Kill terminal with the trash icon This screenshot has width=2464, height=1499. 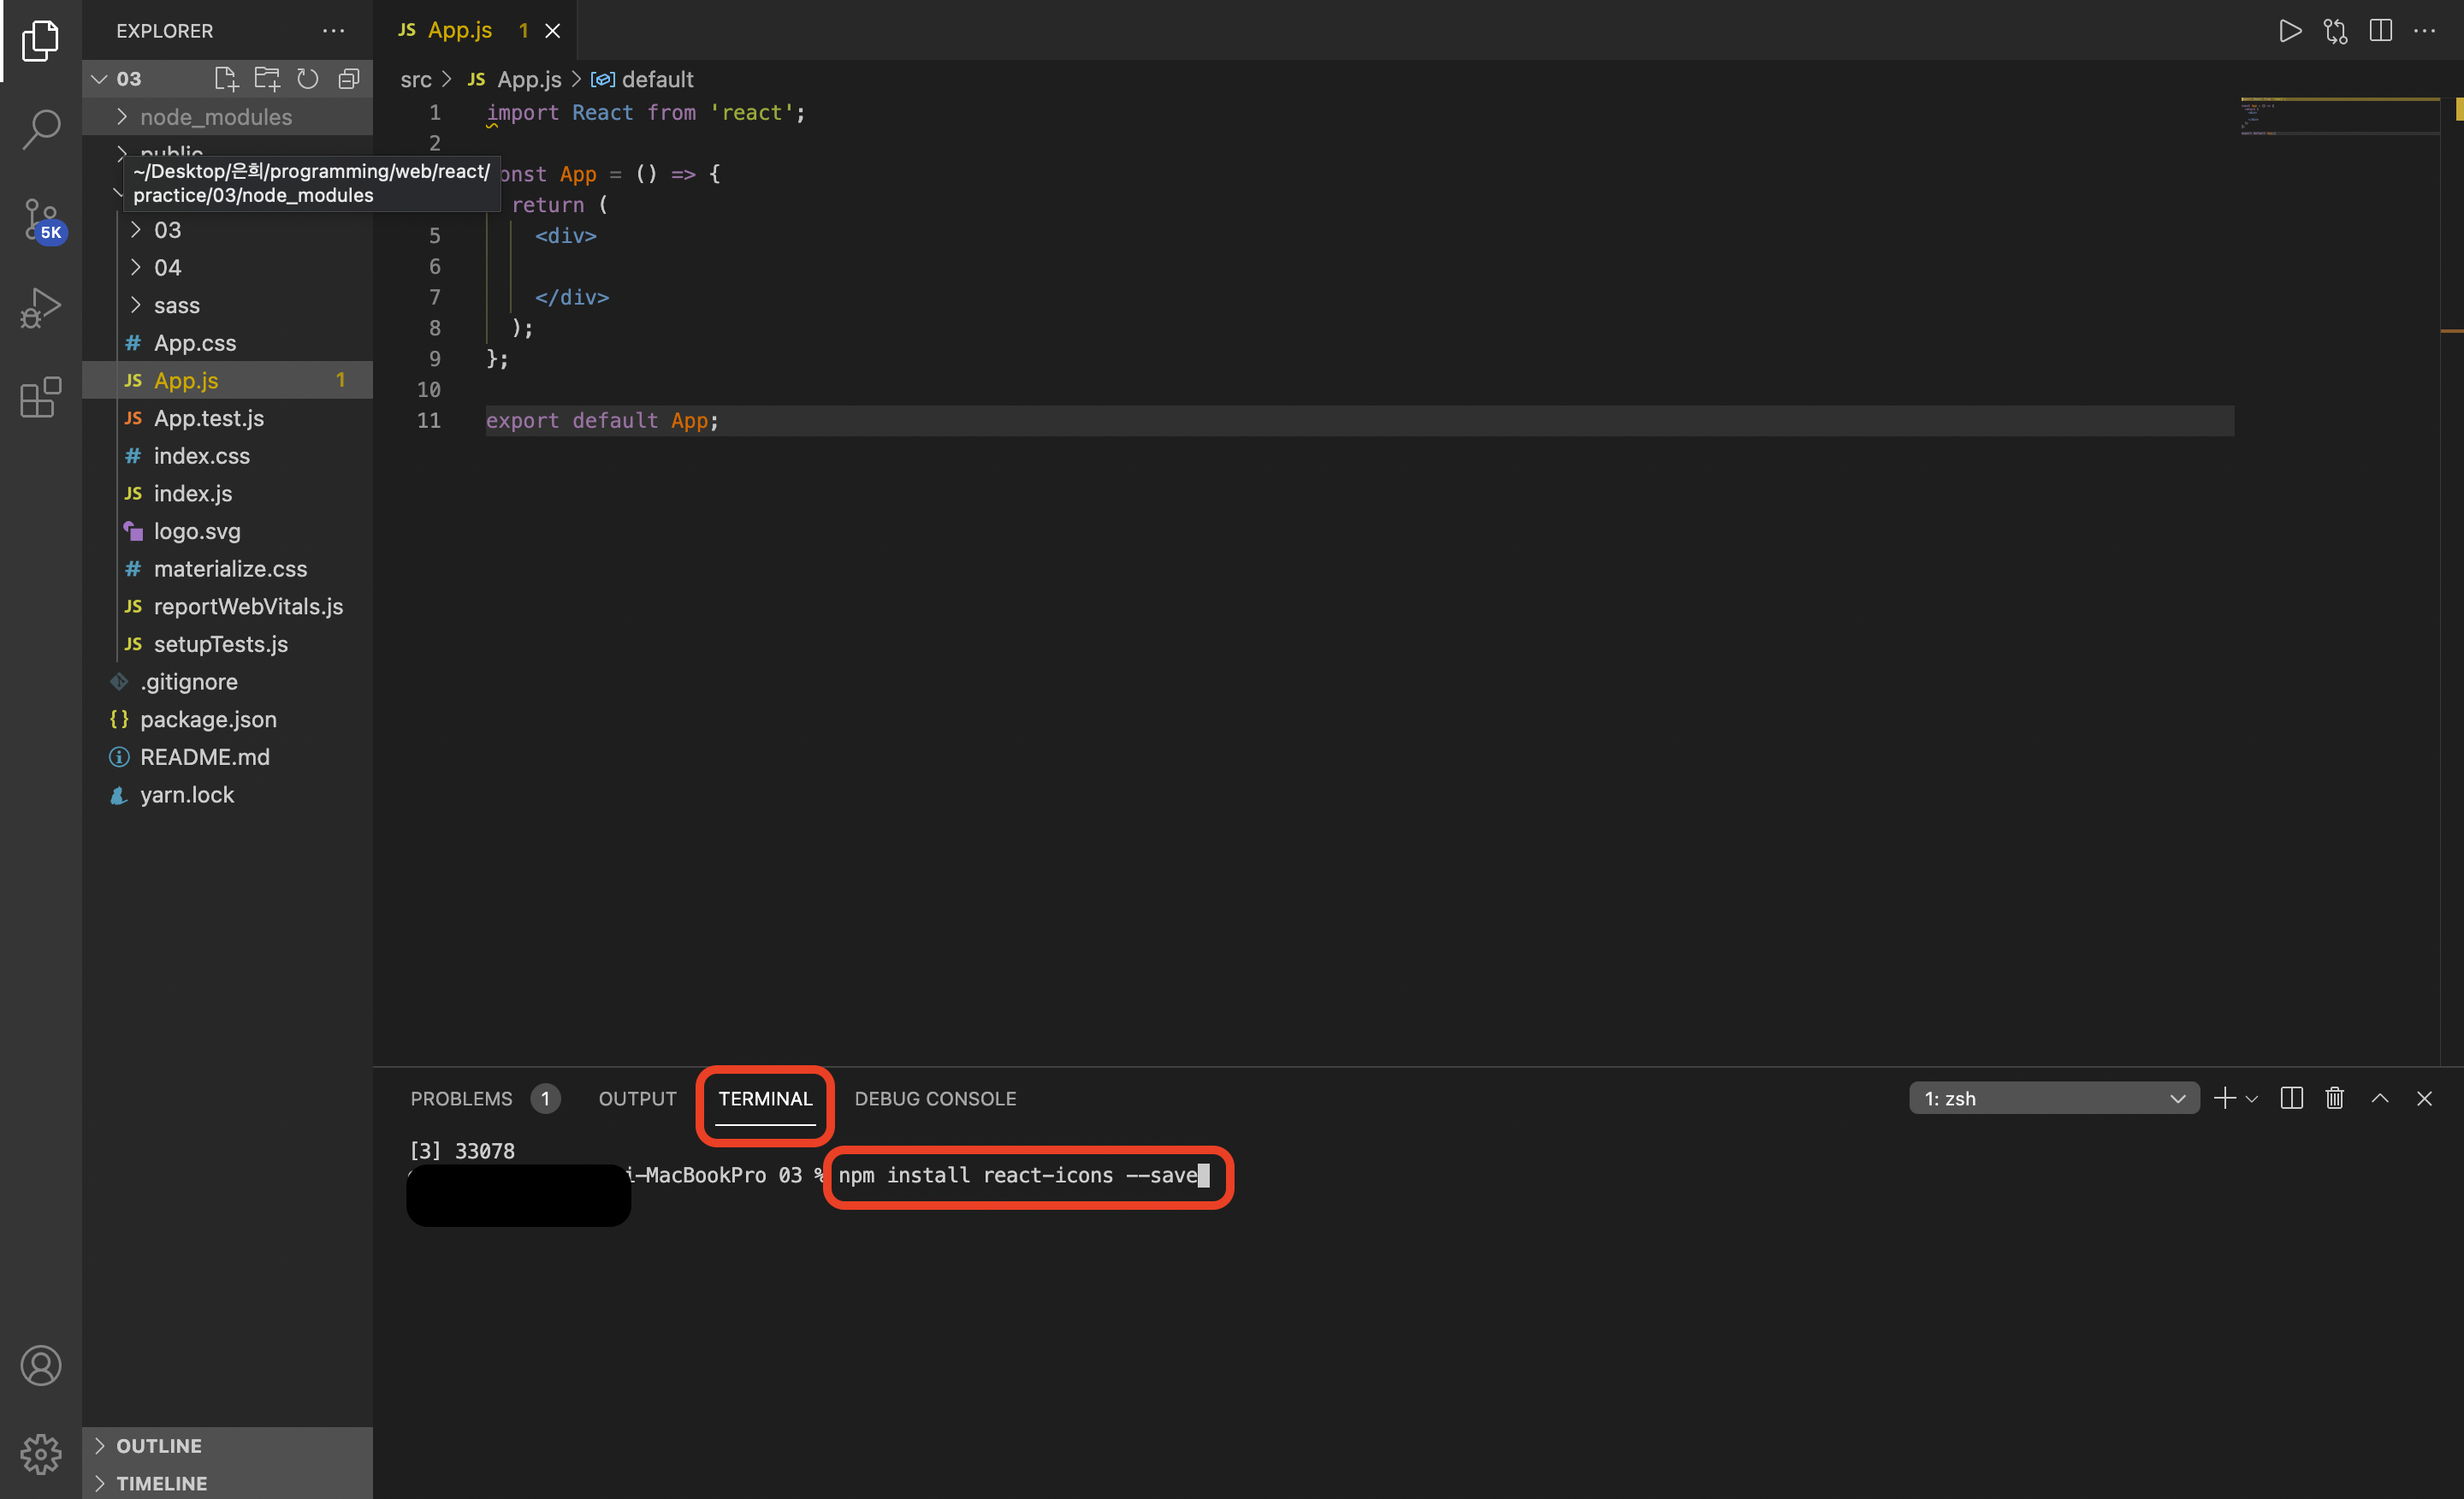pos(2334,1098)
